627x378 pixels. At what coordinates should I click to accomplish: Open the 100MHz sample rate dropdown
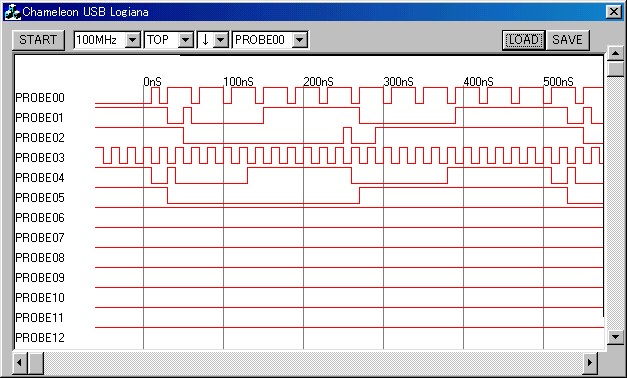tap(133, 40)
